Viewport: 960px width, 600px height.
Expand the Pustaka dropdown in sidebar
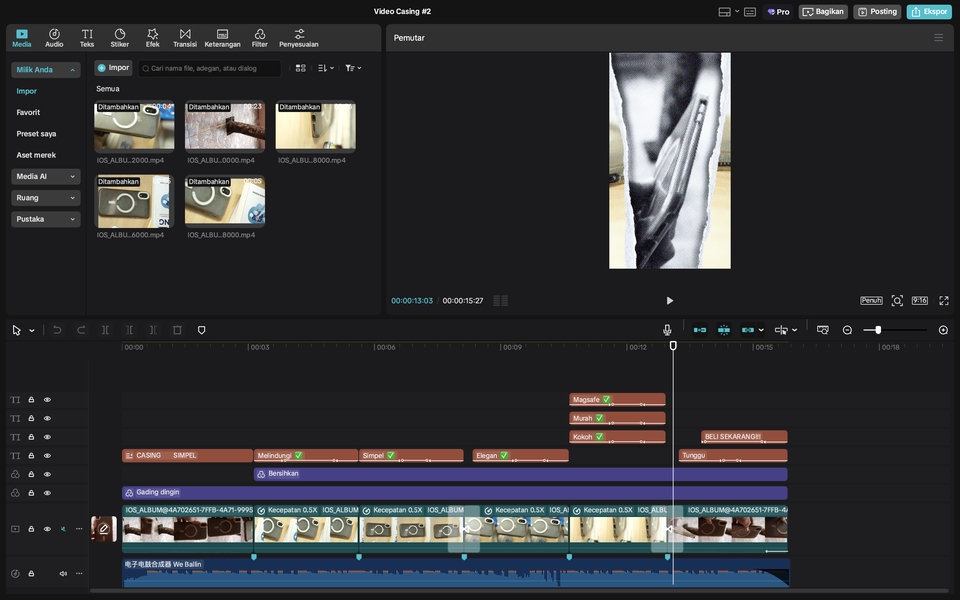pos(46,219)
